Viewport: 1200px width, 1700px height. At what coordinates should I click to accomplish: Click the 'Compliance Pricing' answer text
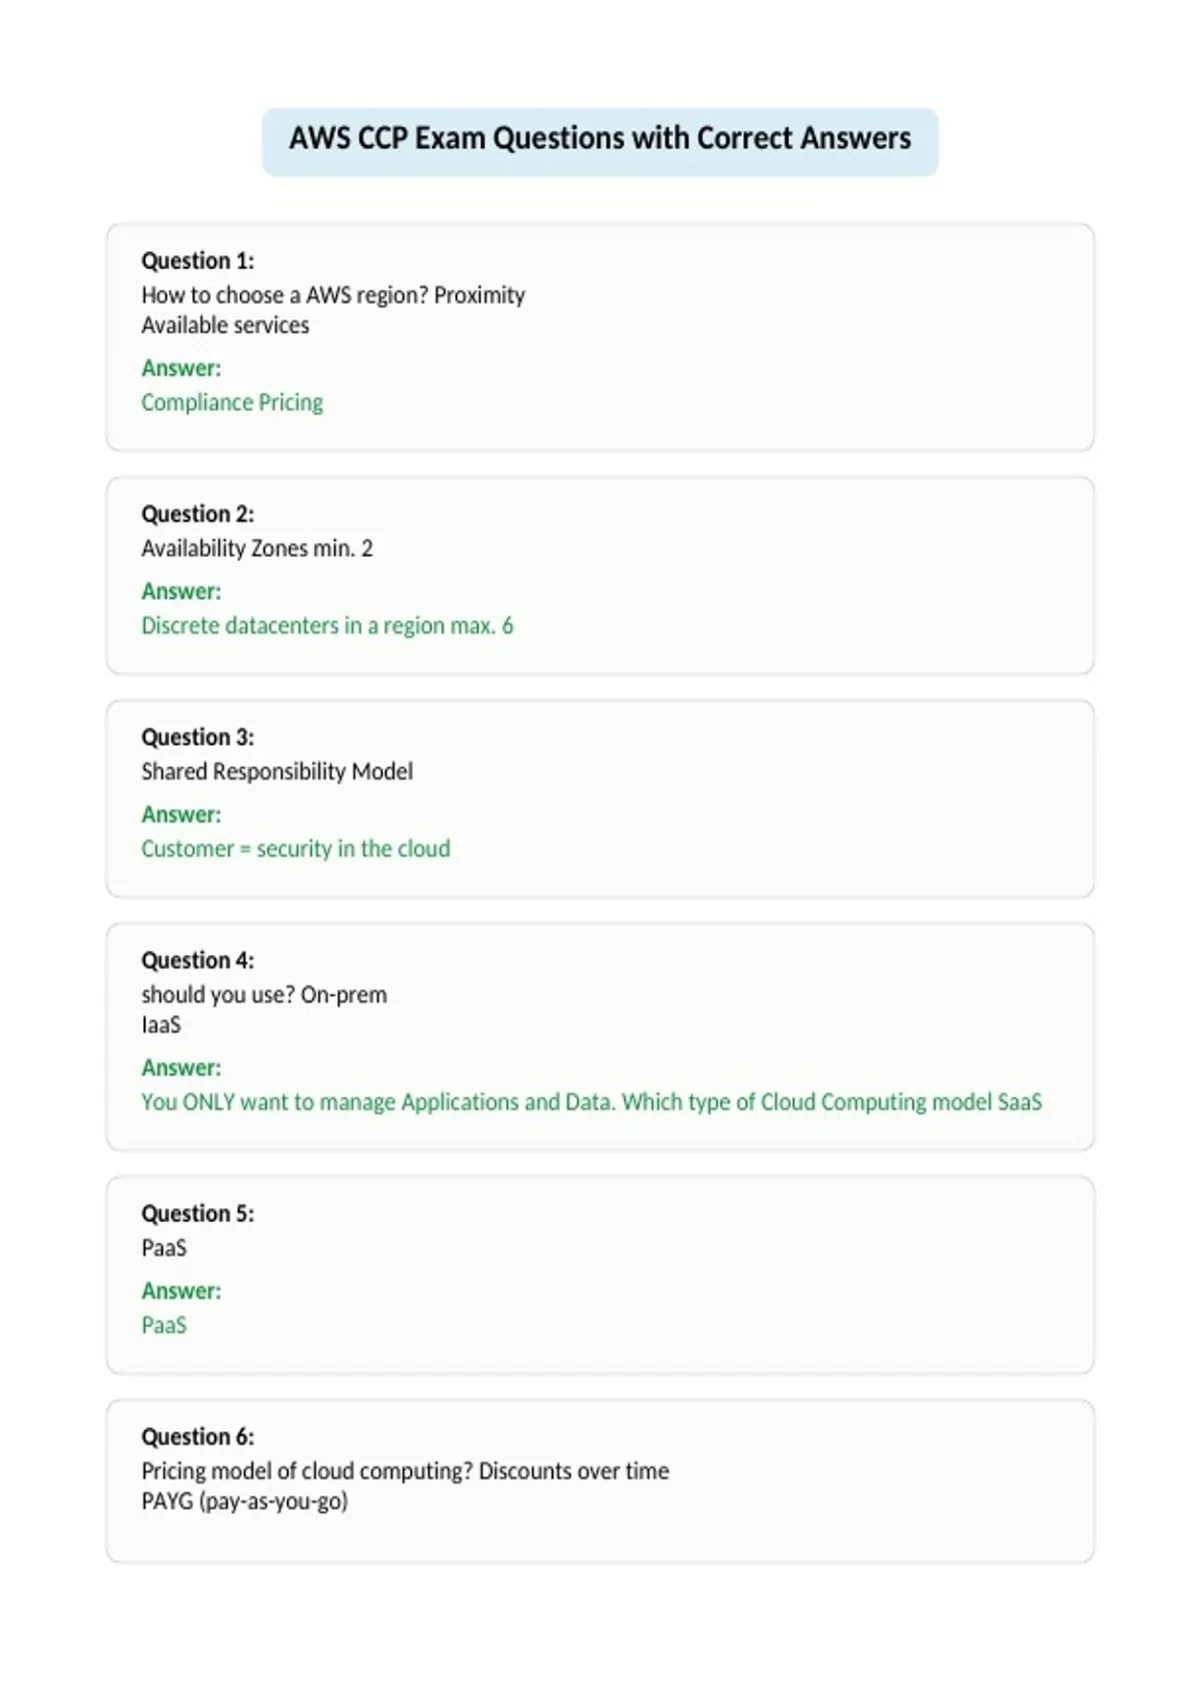point(232,402)
